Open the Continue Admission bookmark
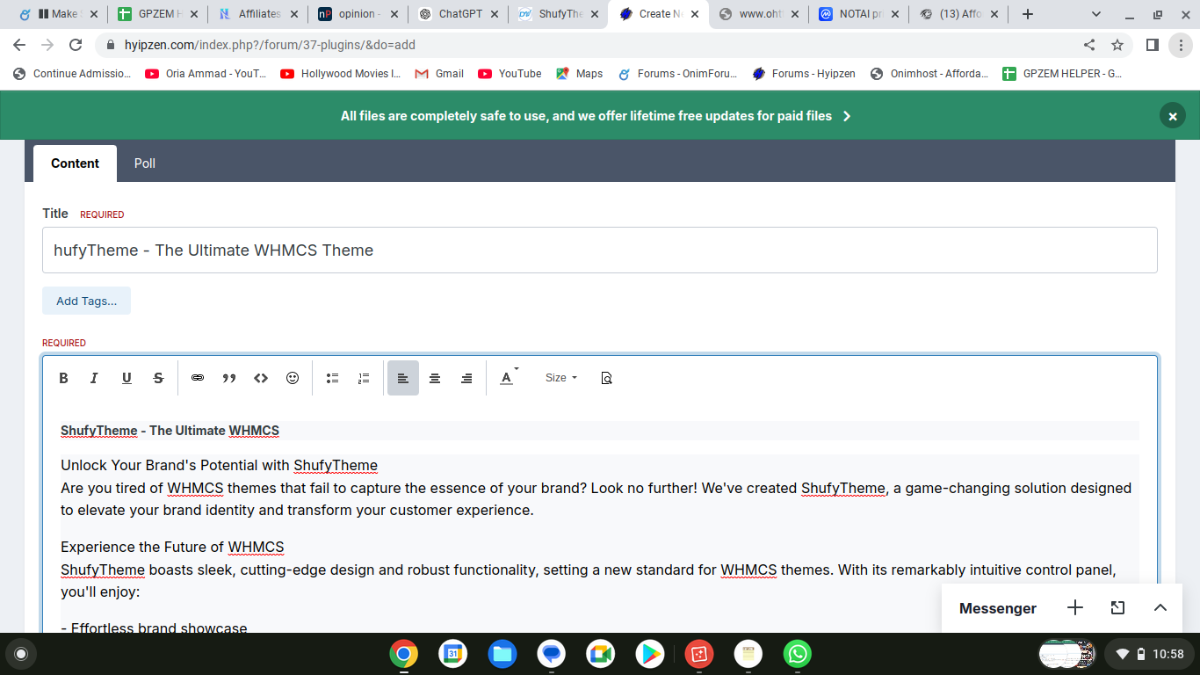This screenshot has width=1200, height=675. coord(72,73)
